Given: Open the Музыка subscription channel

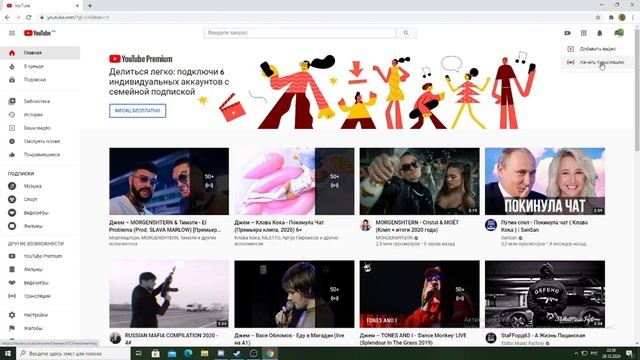Looking at the screenshot, I should pos(40,186).
